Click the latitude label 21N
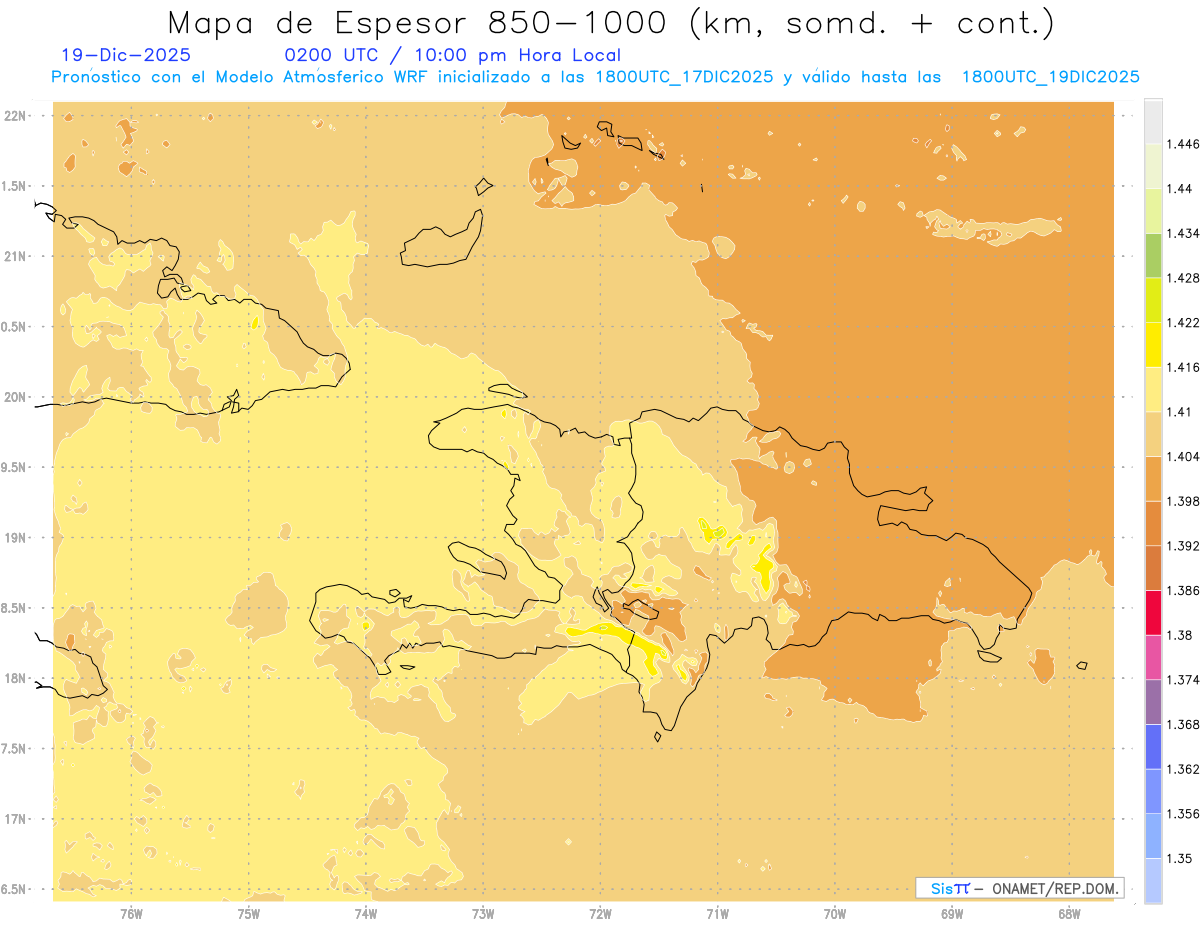The height and width of the screenshot is (927, 1200). (x=15, y=256)
